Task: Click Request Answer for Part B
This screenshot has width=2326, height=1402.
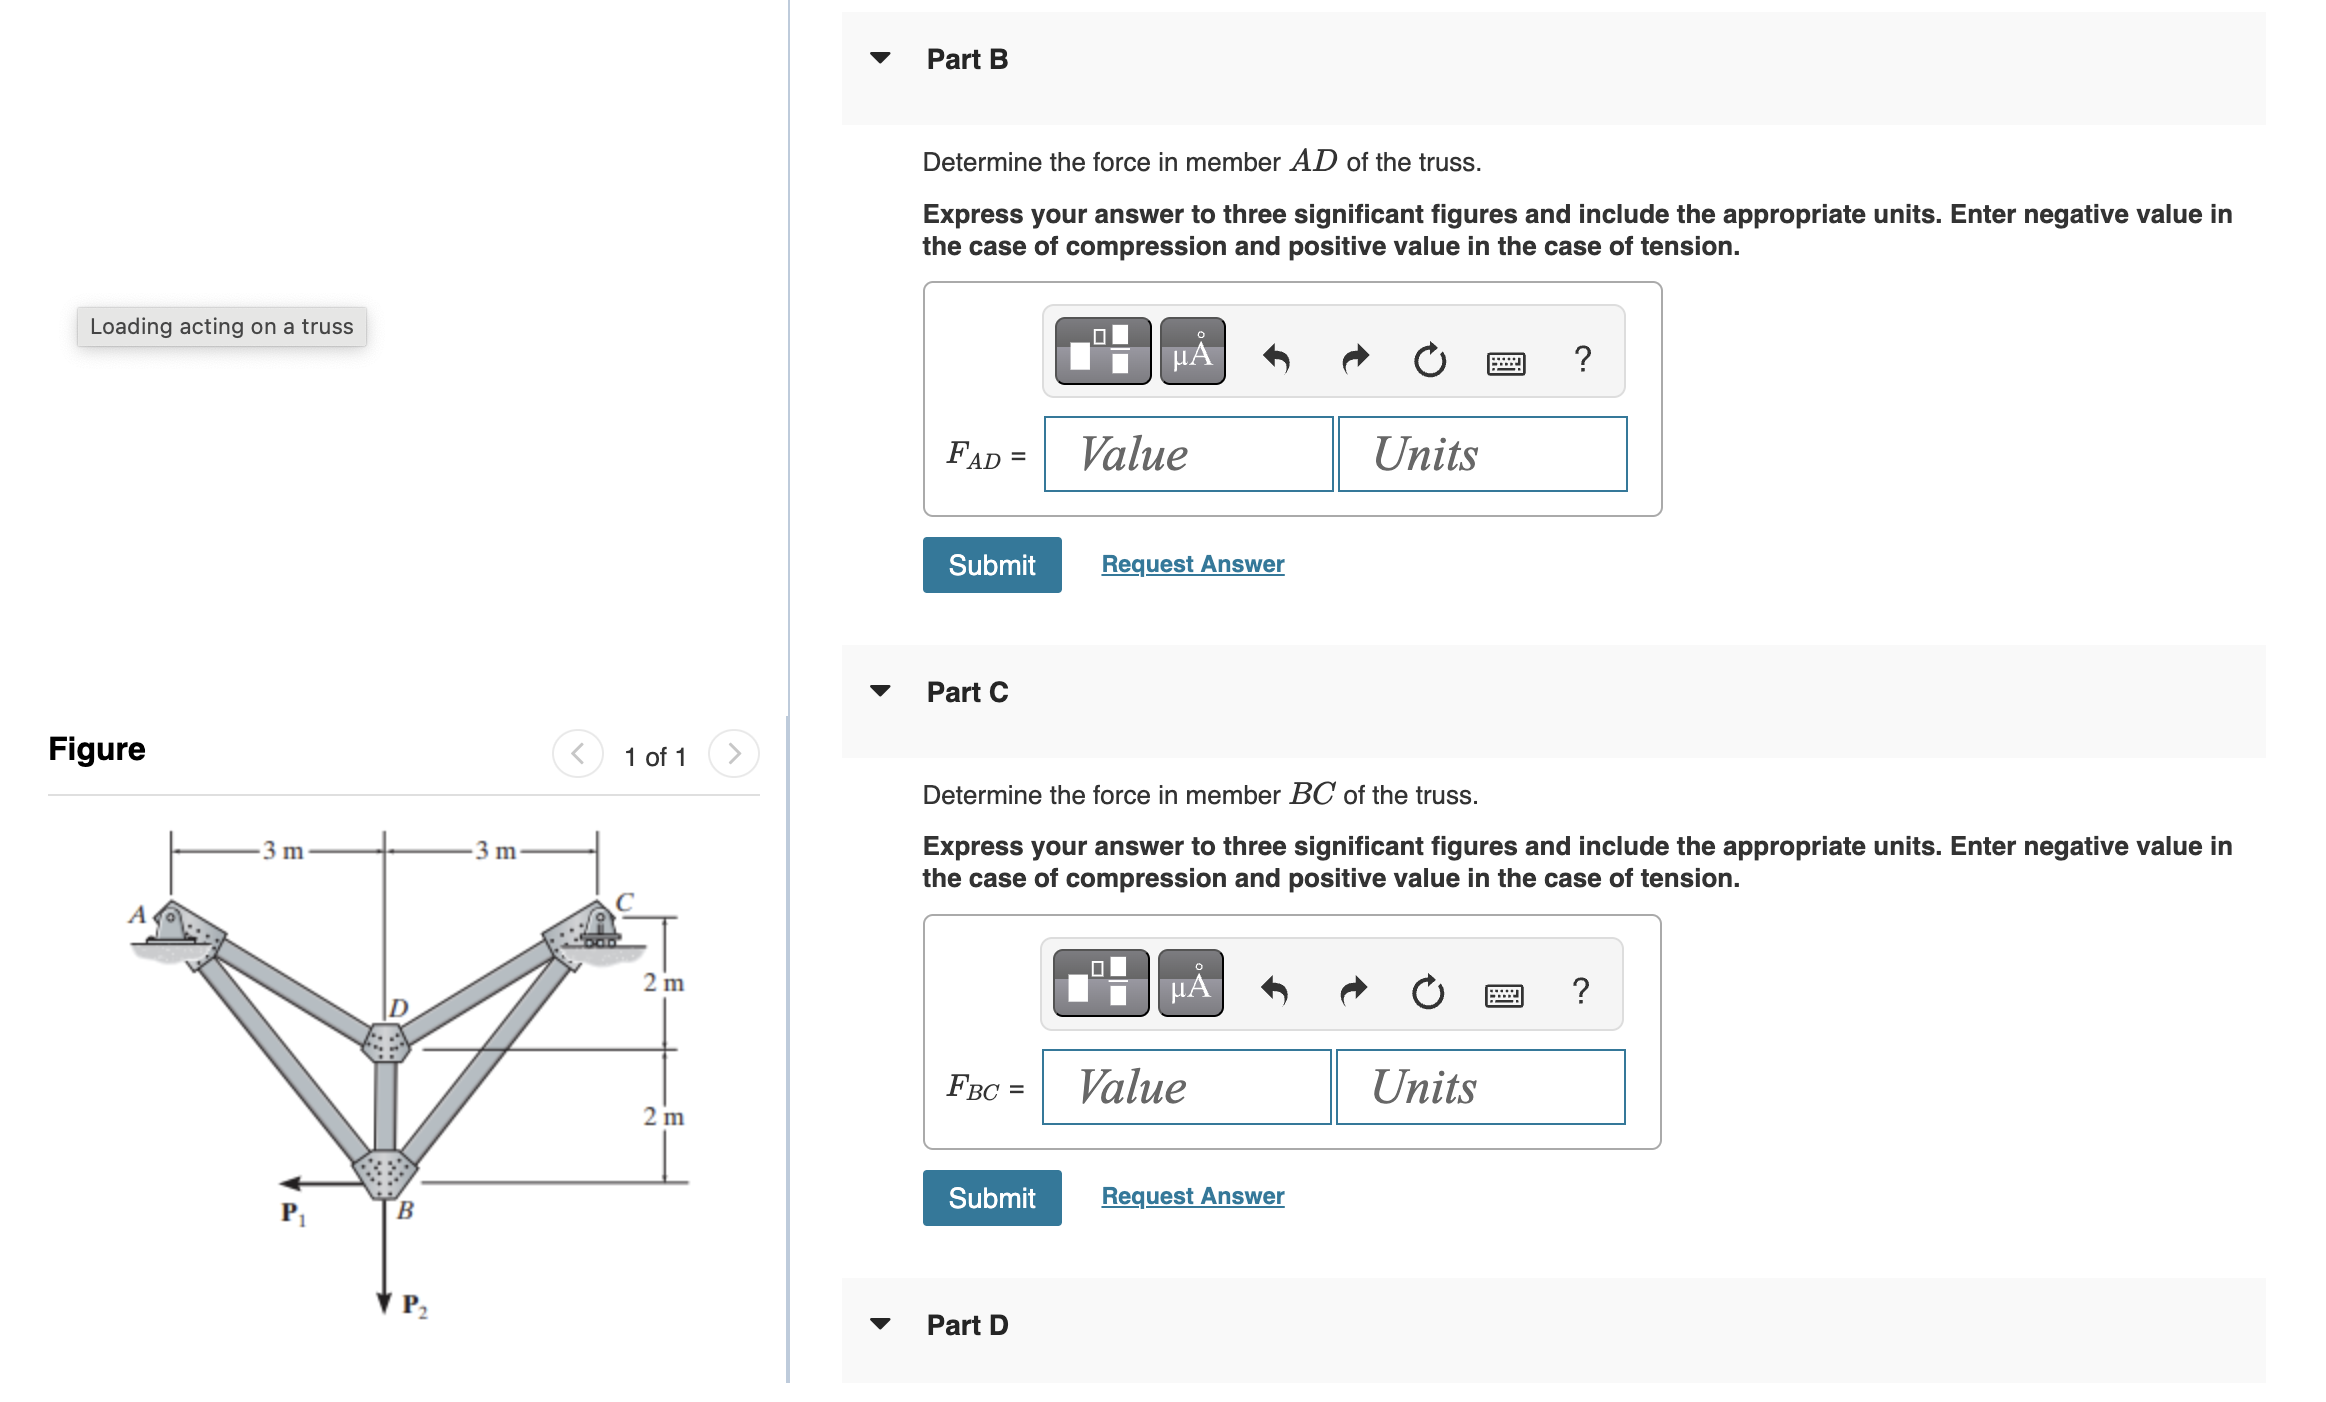Action: click(1191, 563)
